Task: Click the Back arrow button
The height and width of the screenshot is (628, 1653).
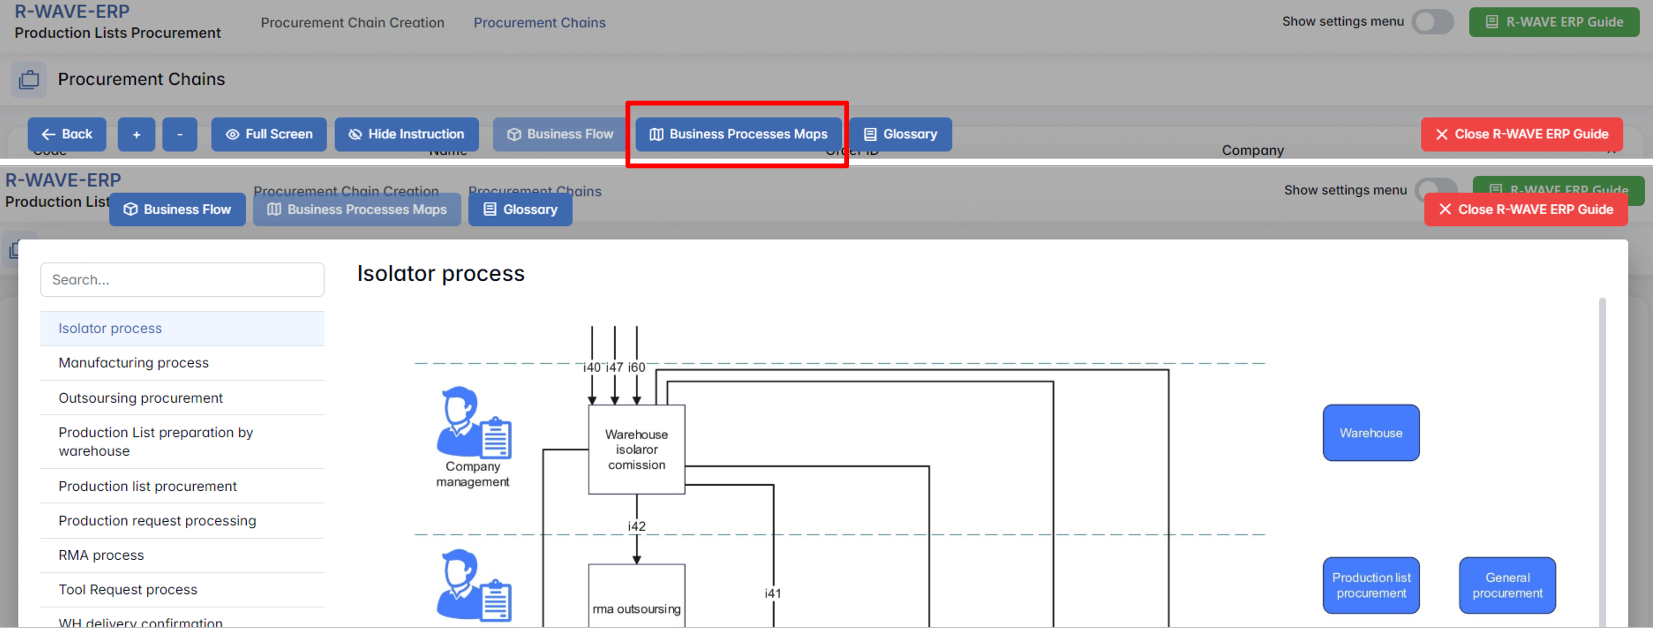Action: pyautogui.click(x=66, y=134)
